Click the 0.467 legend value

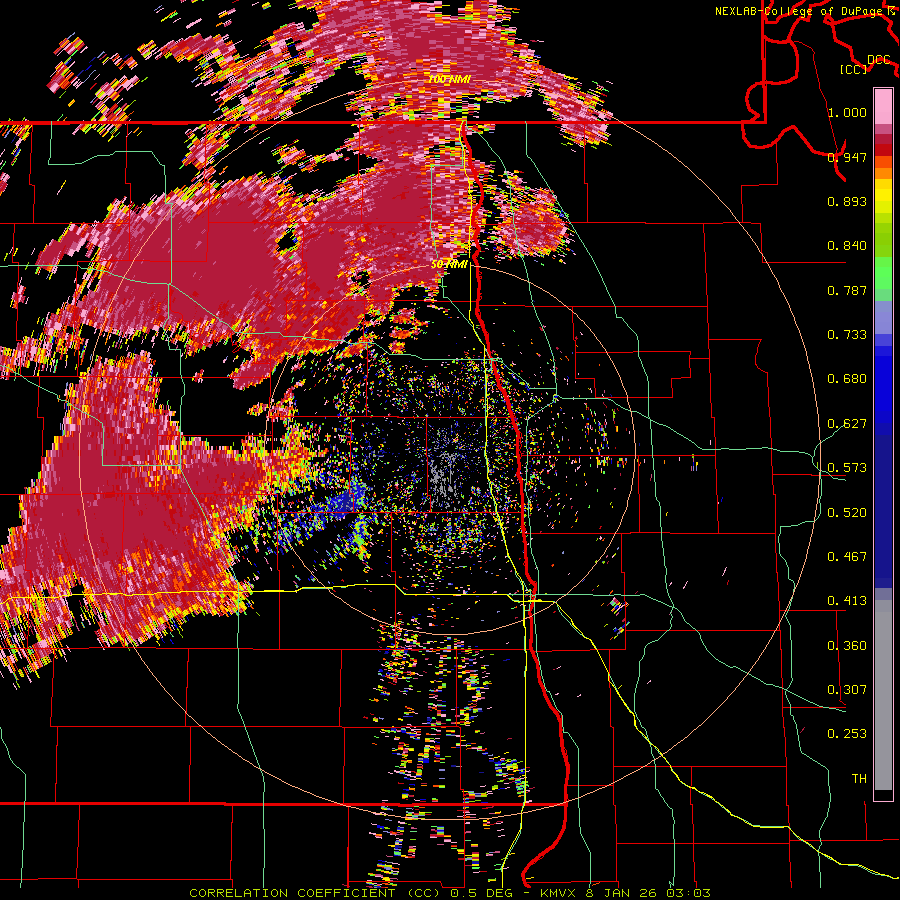[x=847, y=557]
